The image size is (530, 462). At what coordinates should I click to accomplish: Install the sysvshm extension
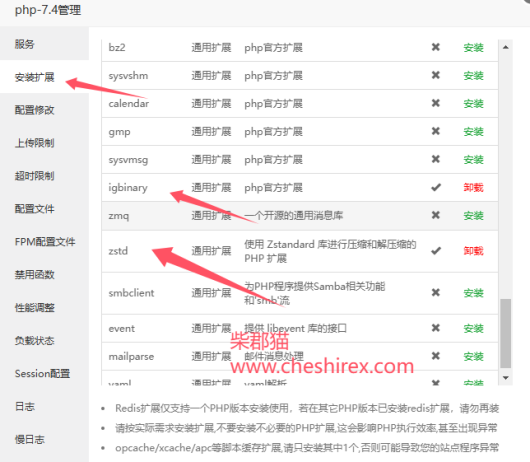[473, 76]
